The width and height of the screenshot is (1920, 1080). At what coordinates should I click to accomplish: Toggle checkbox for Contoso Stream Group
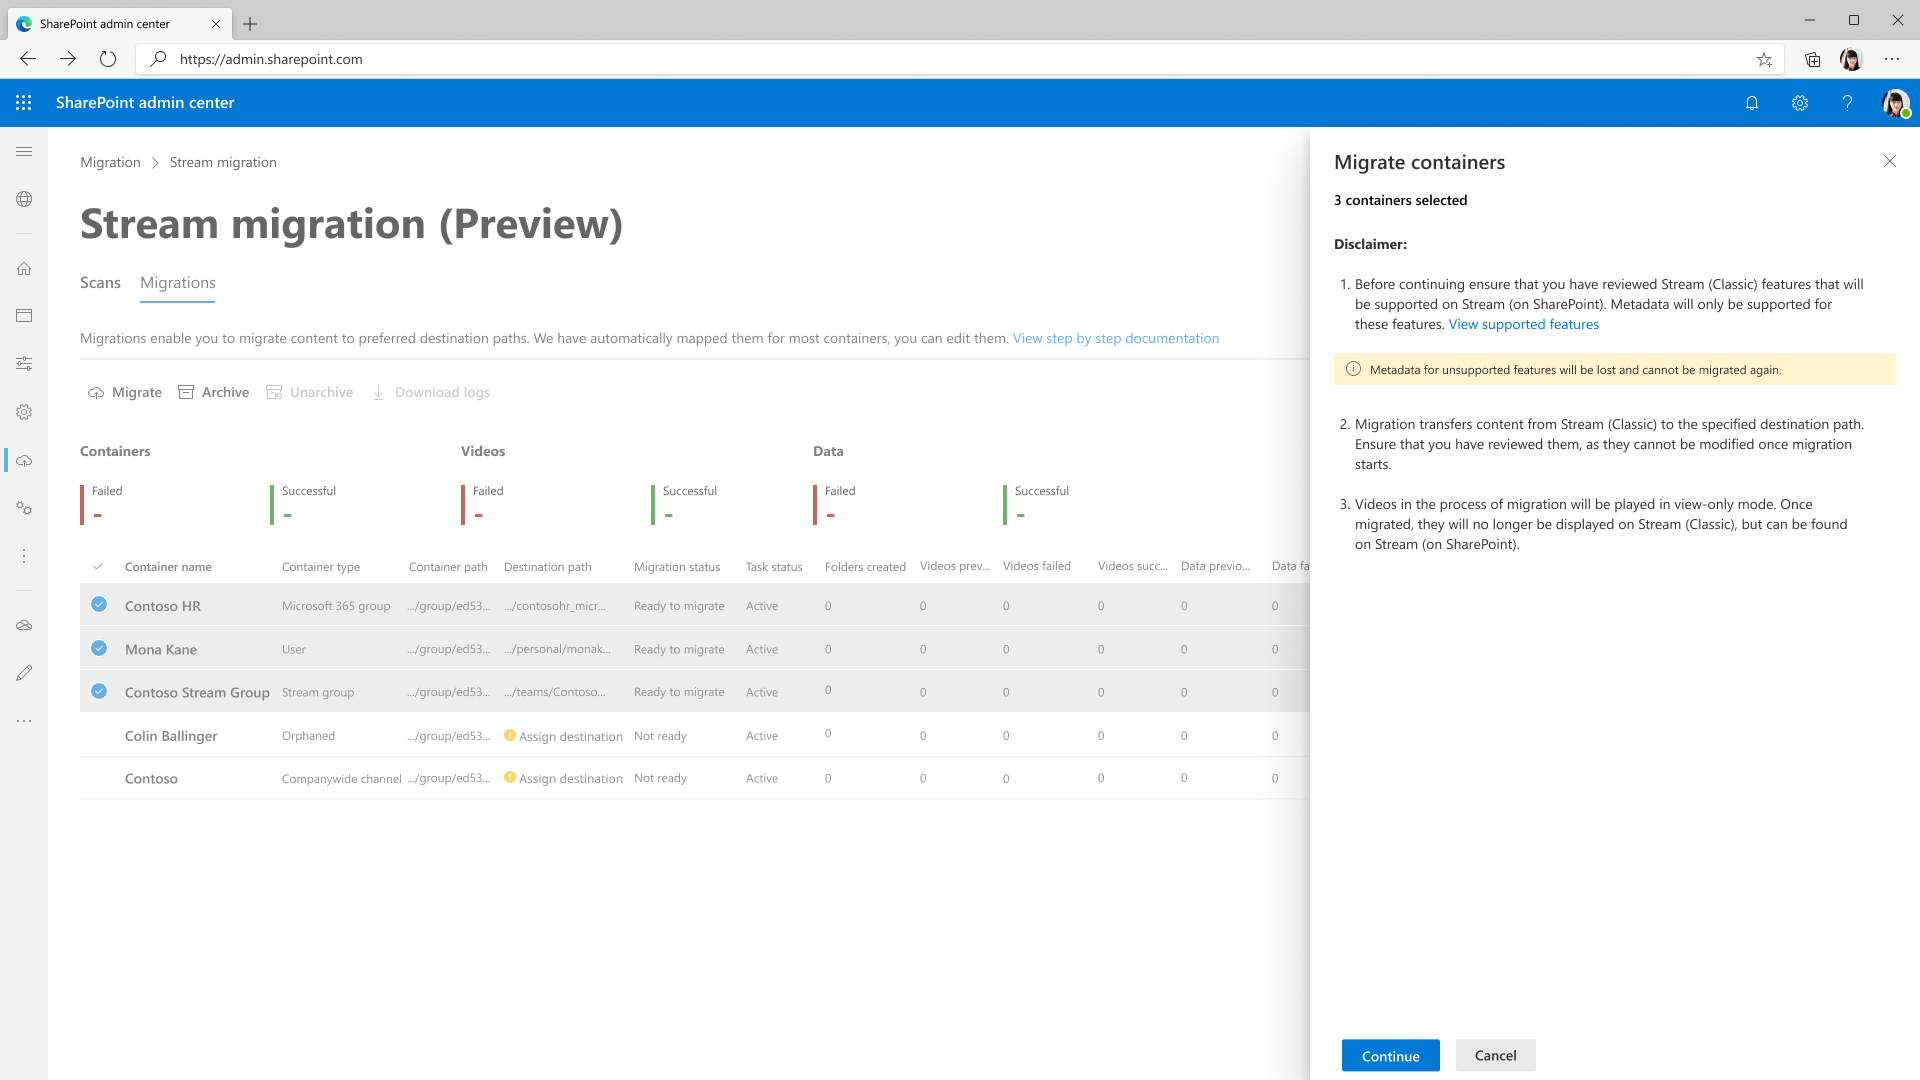pyautogui.click(x=100, y=691)
